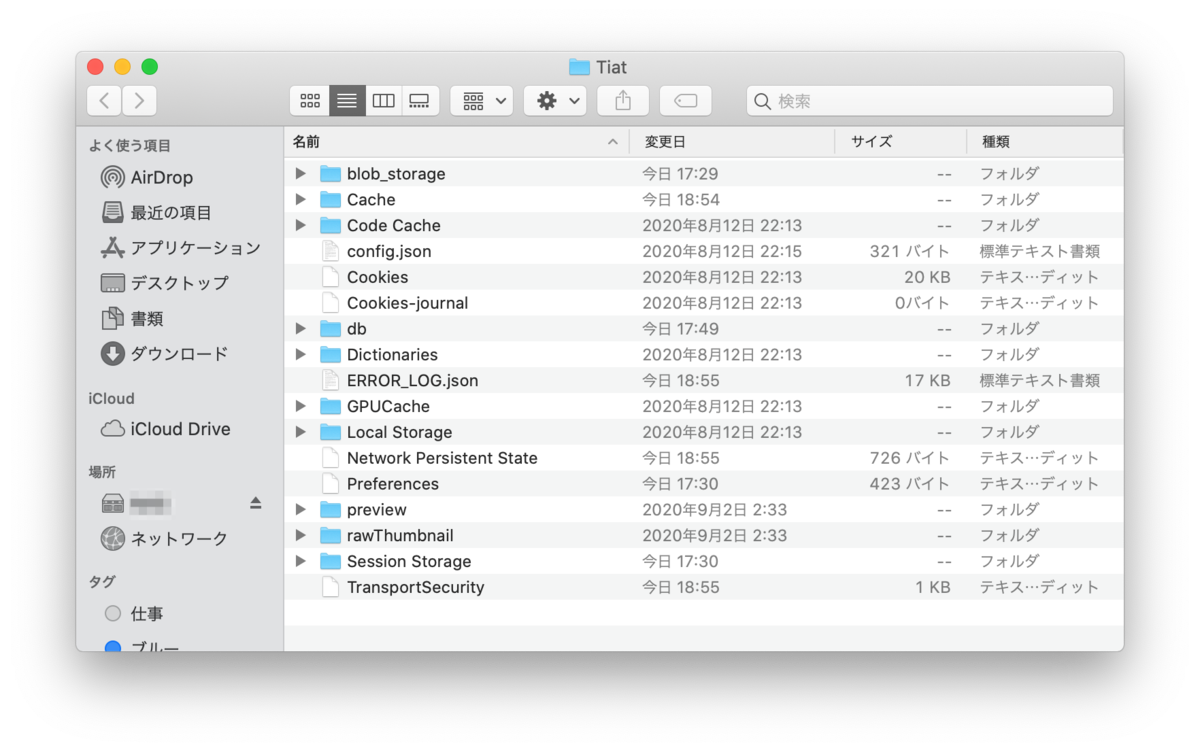The height and width of the screenshot is (752, 1200).
Task: Select the ERROR_LOG.json file icon
Action: [330, 381]
